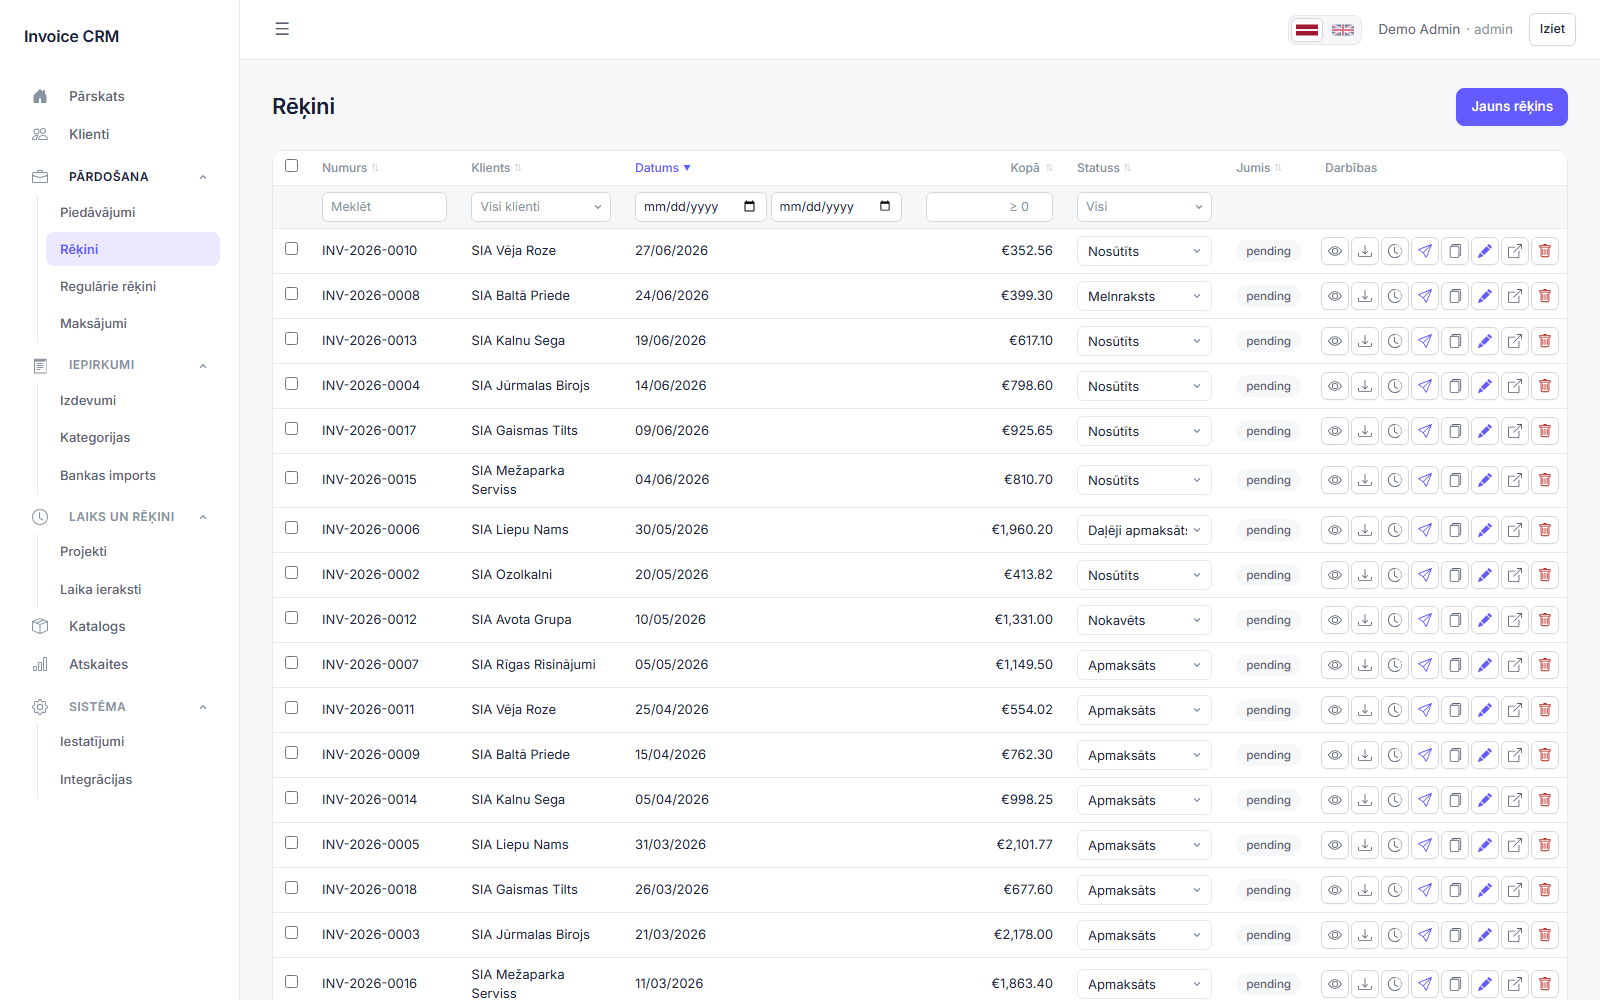
Task: Delete invoice INV-2026-0002
Action: click(x=1545, y=575)
